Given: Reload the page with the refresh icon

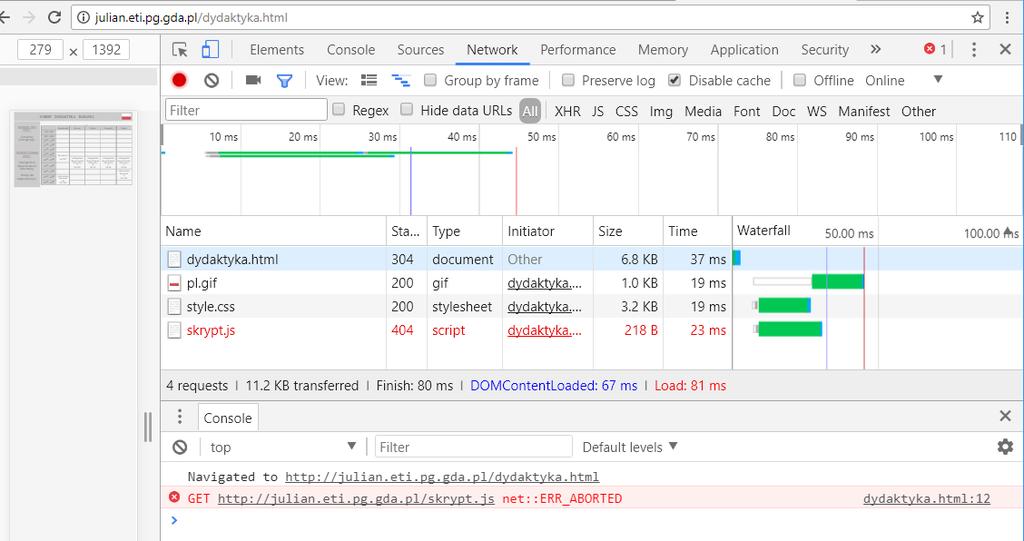Looking at the screenshot, I should coord(55,18).
